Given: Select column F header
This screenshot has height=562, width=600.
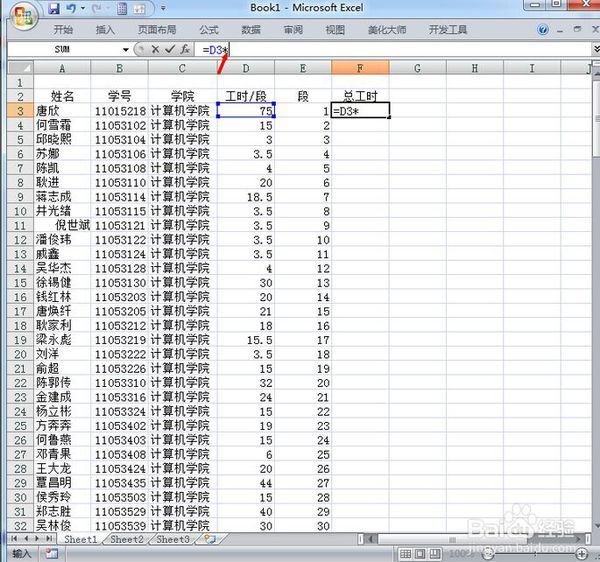Looking at the screenshot, I should 360,68.
